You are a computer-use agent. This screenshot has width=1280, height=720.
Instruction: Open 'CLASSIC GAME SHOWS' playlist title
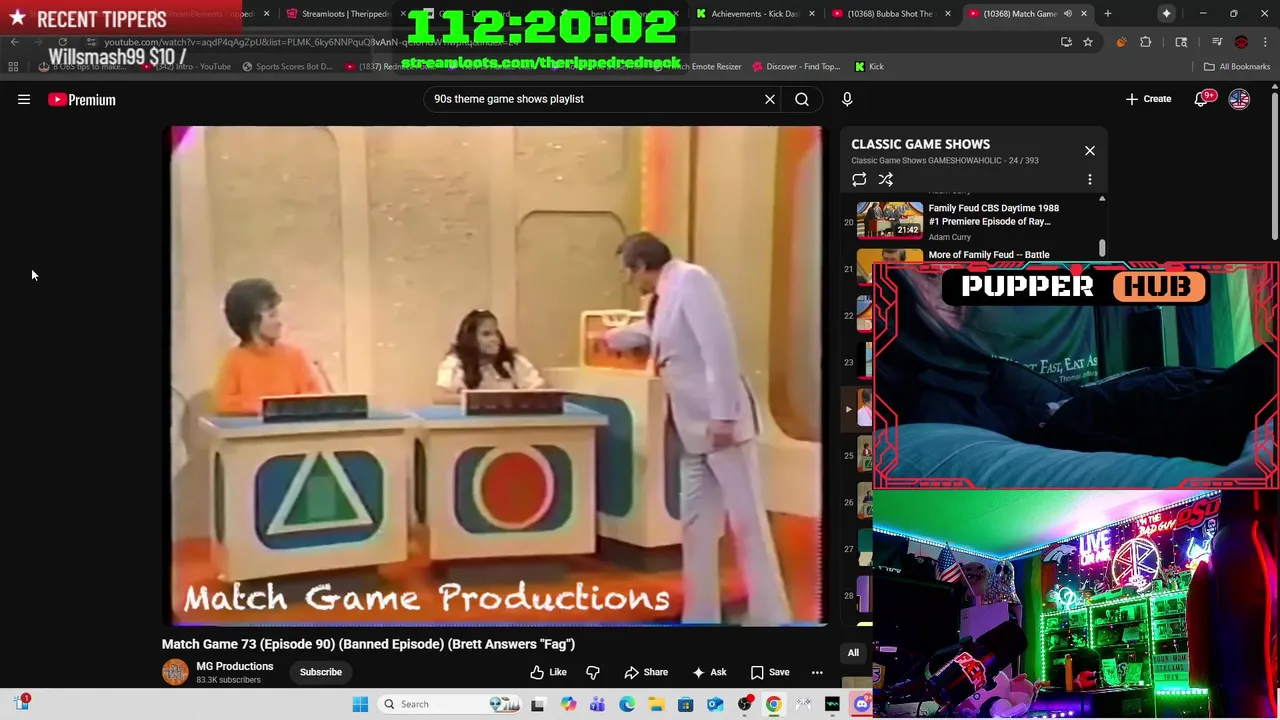[x=920, y=144]
